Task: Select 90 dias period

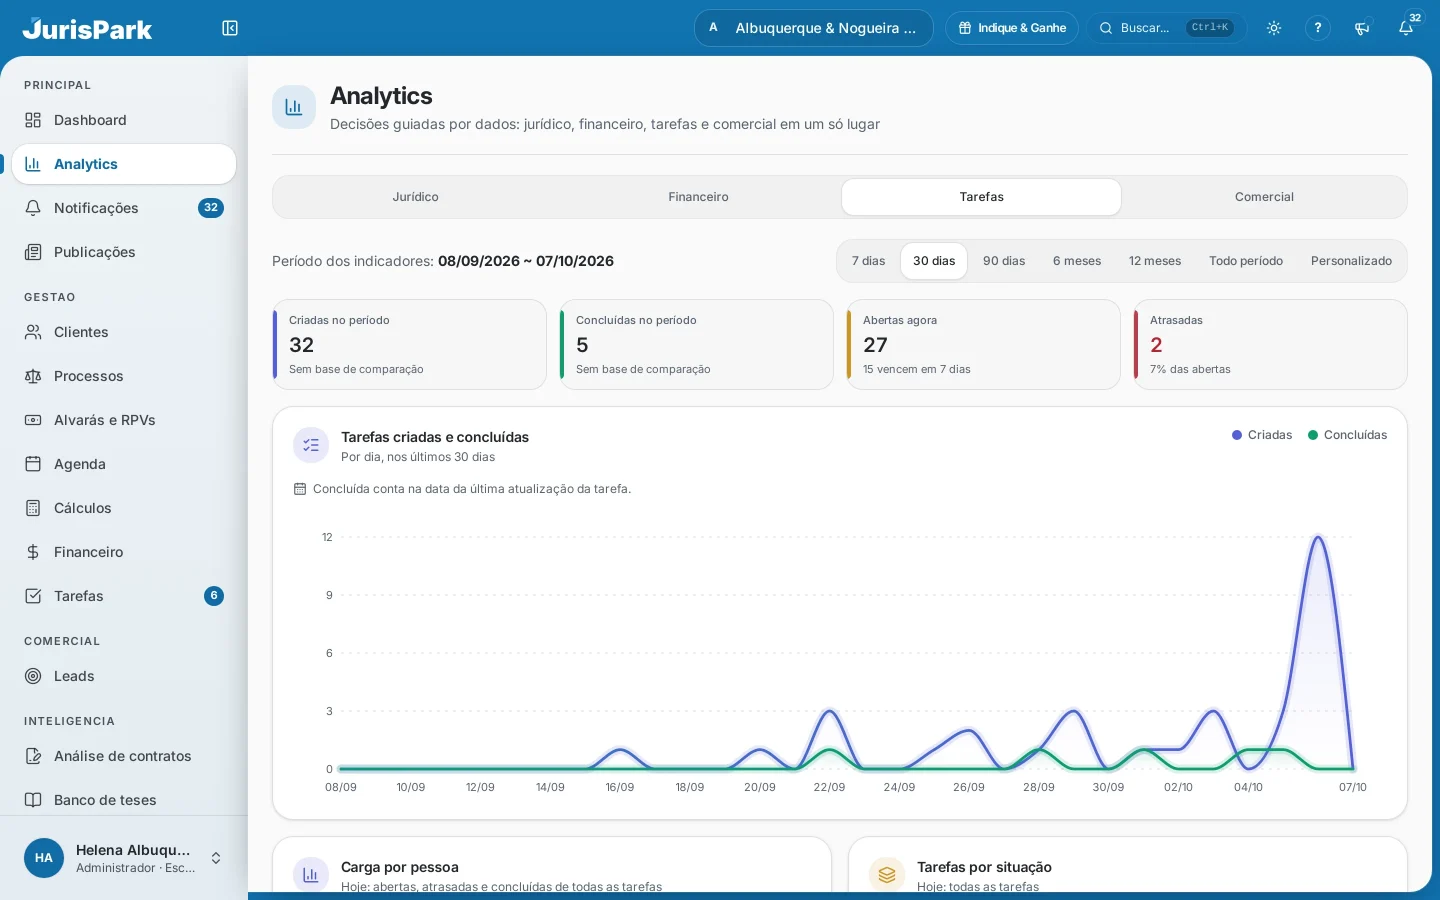Action: tap(1004, 261)
